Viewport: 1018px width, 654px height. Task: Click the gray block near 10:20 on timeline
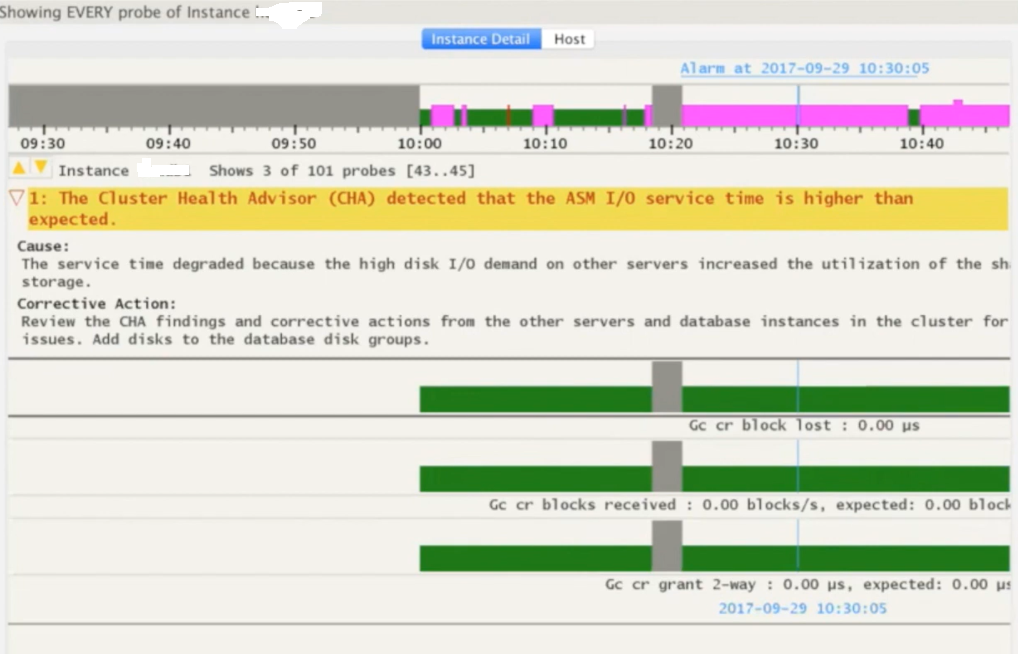tap(666, 105)
